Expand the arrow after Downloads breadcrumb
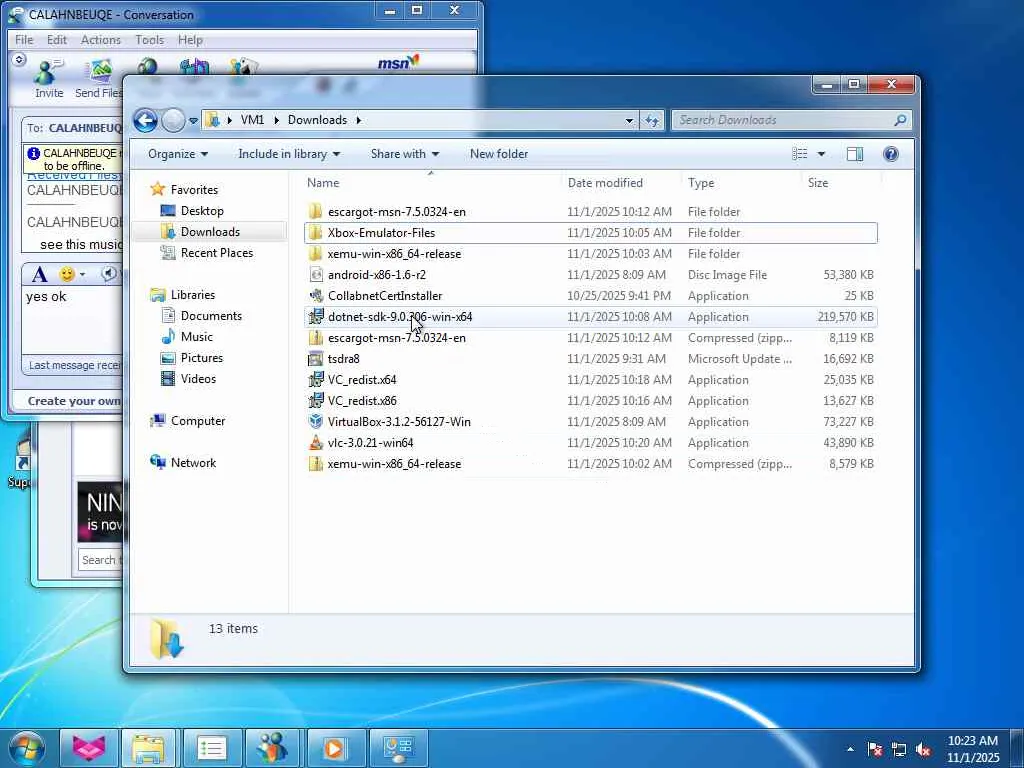Screen dimensions: 1024x768 (359, 120)
